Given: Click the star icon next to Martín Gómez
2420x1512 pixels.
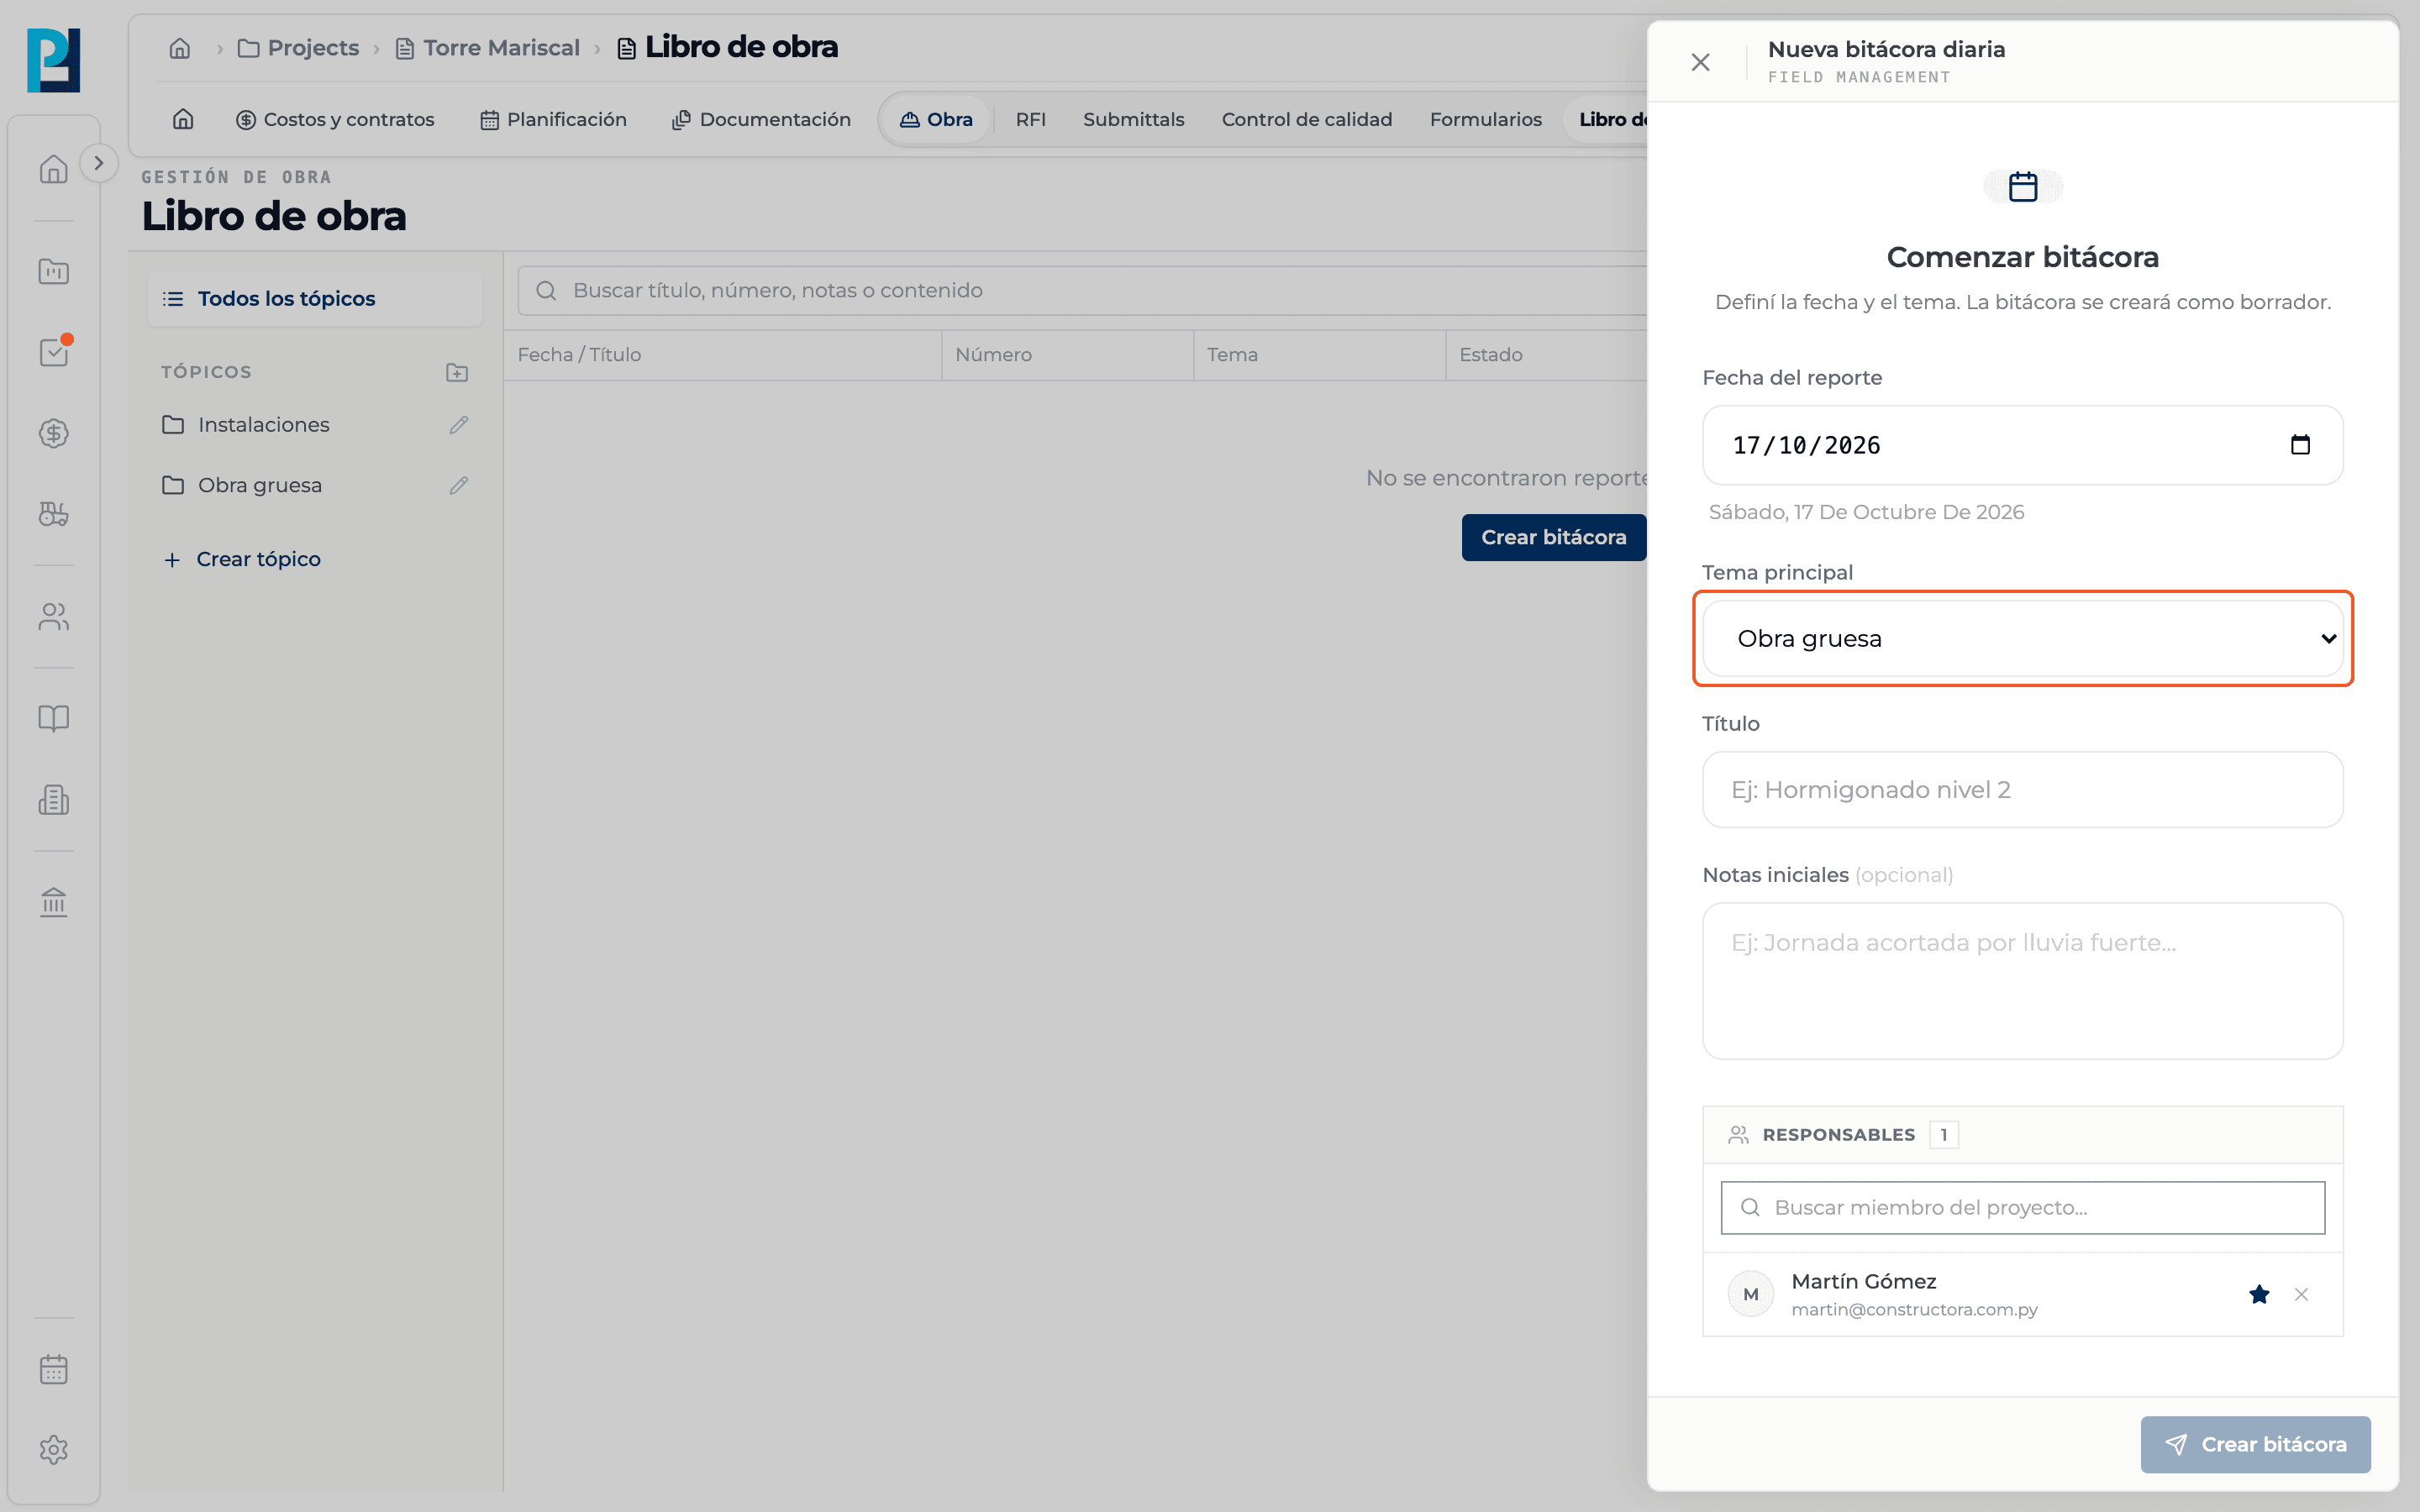Looking at the screenshot, I should click(x=2259, y=1294).
